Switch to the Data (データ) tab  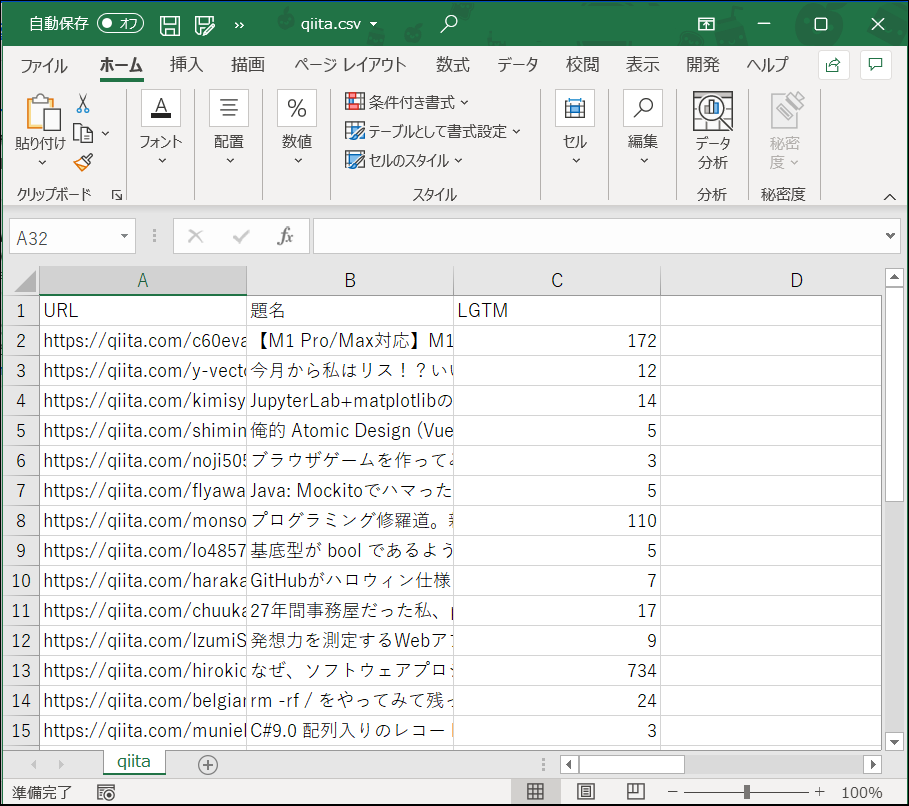tap(517, 64)
